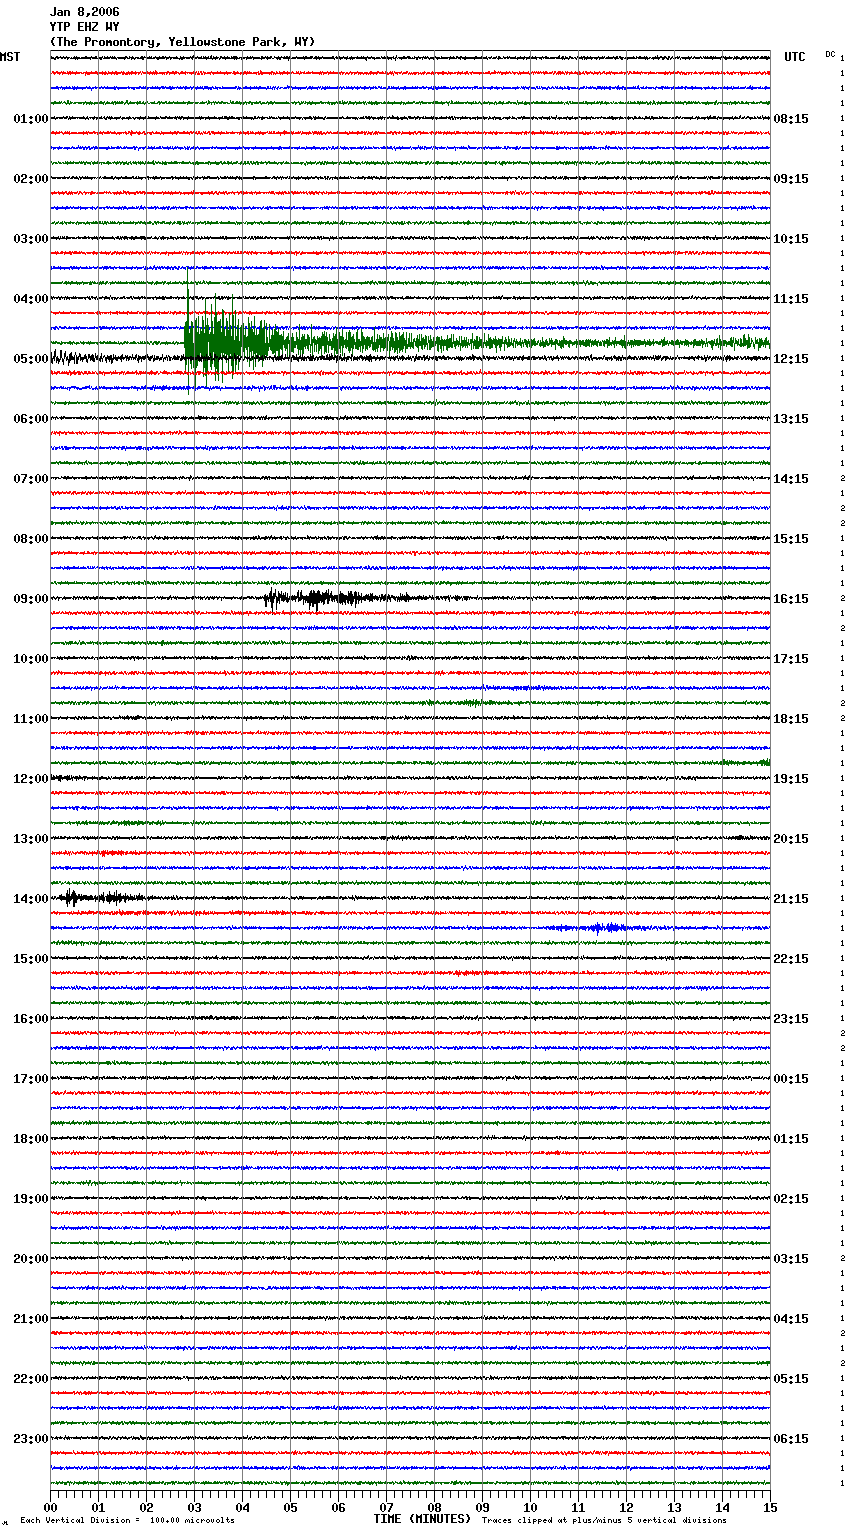Select the '01:00' MST time label
This screenshot has width=850, height=1534.
(x=30, y=119)
